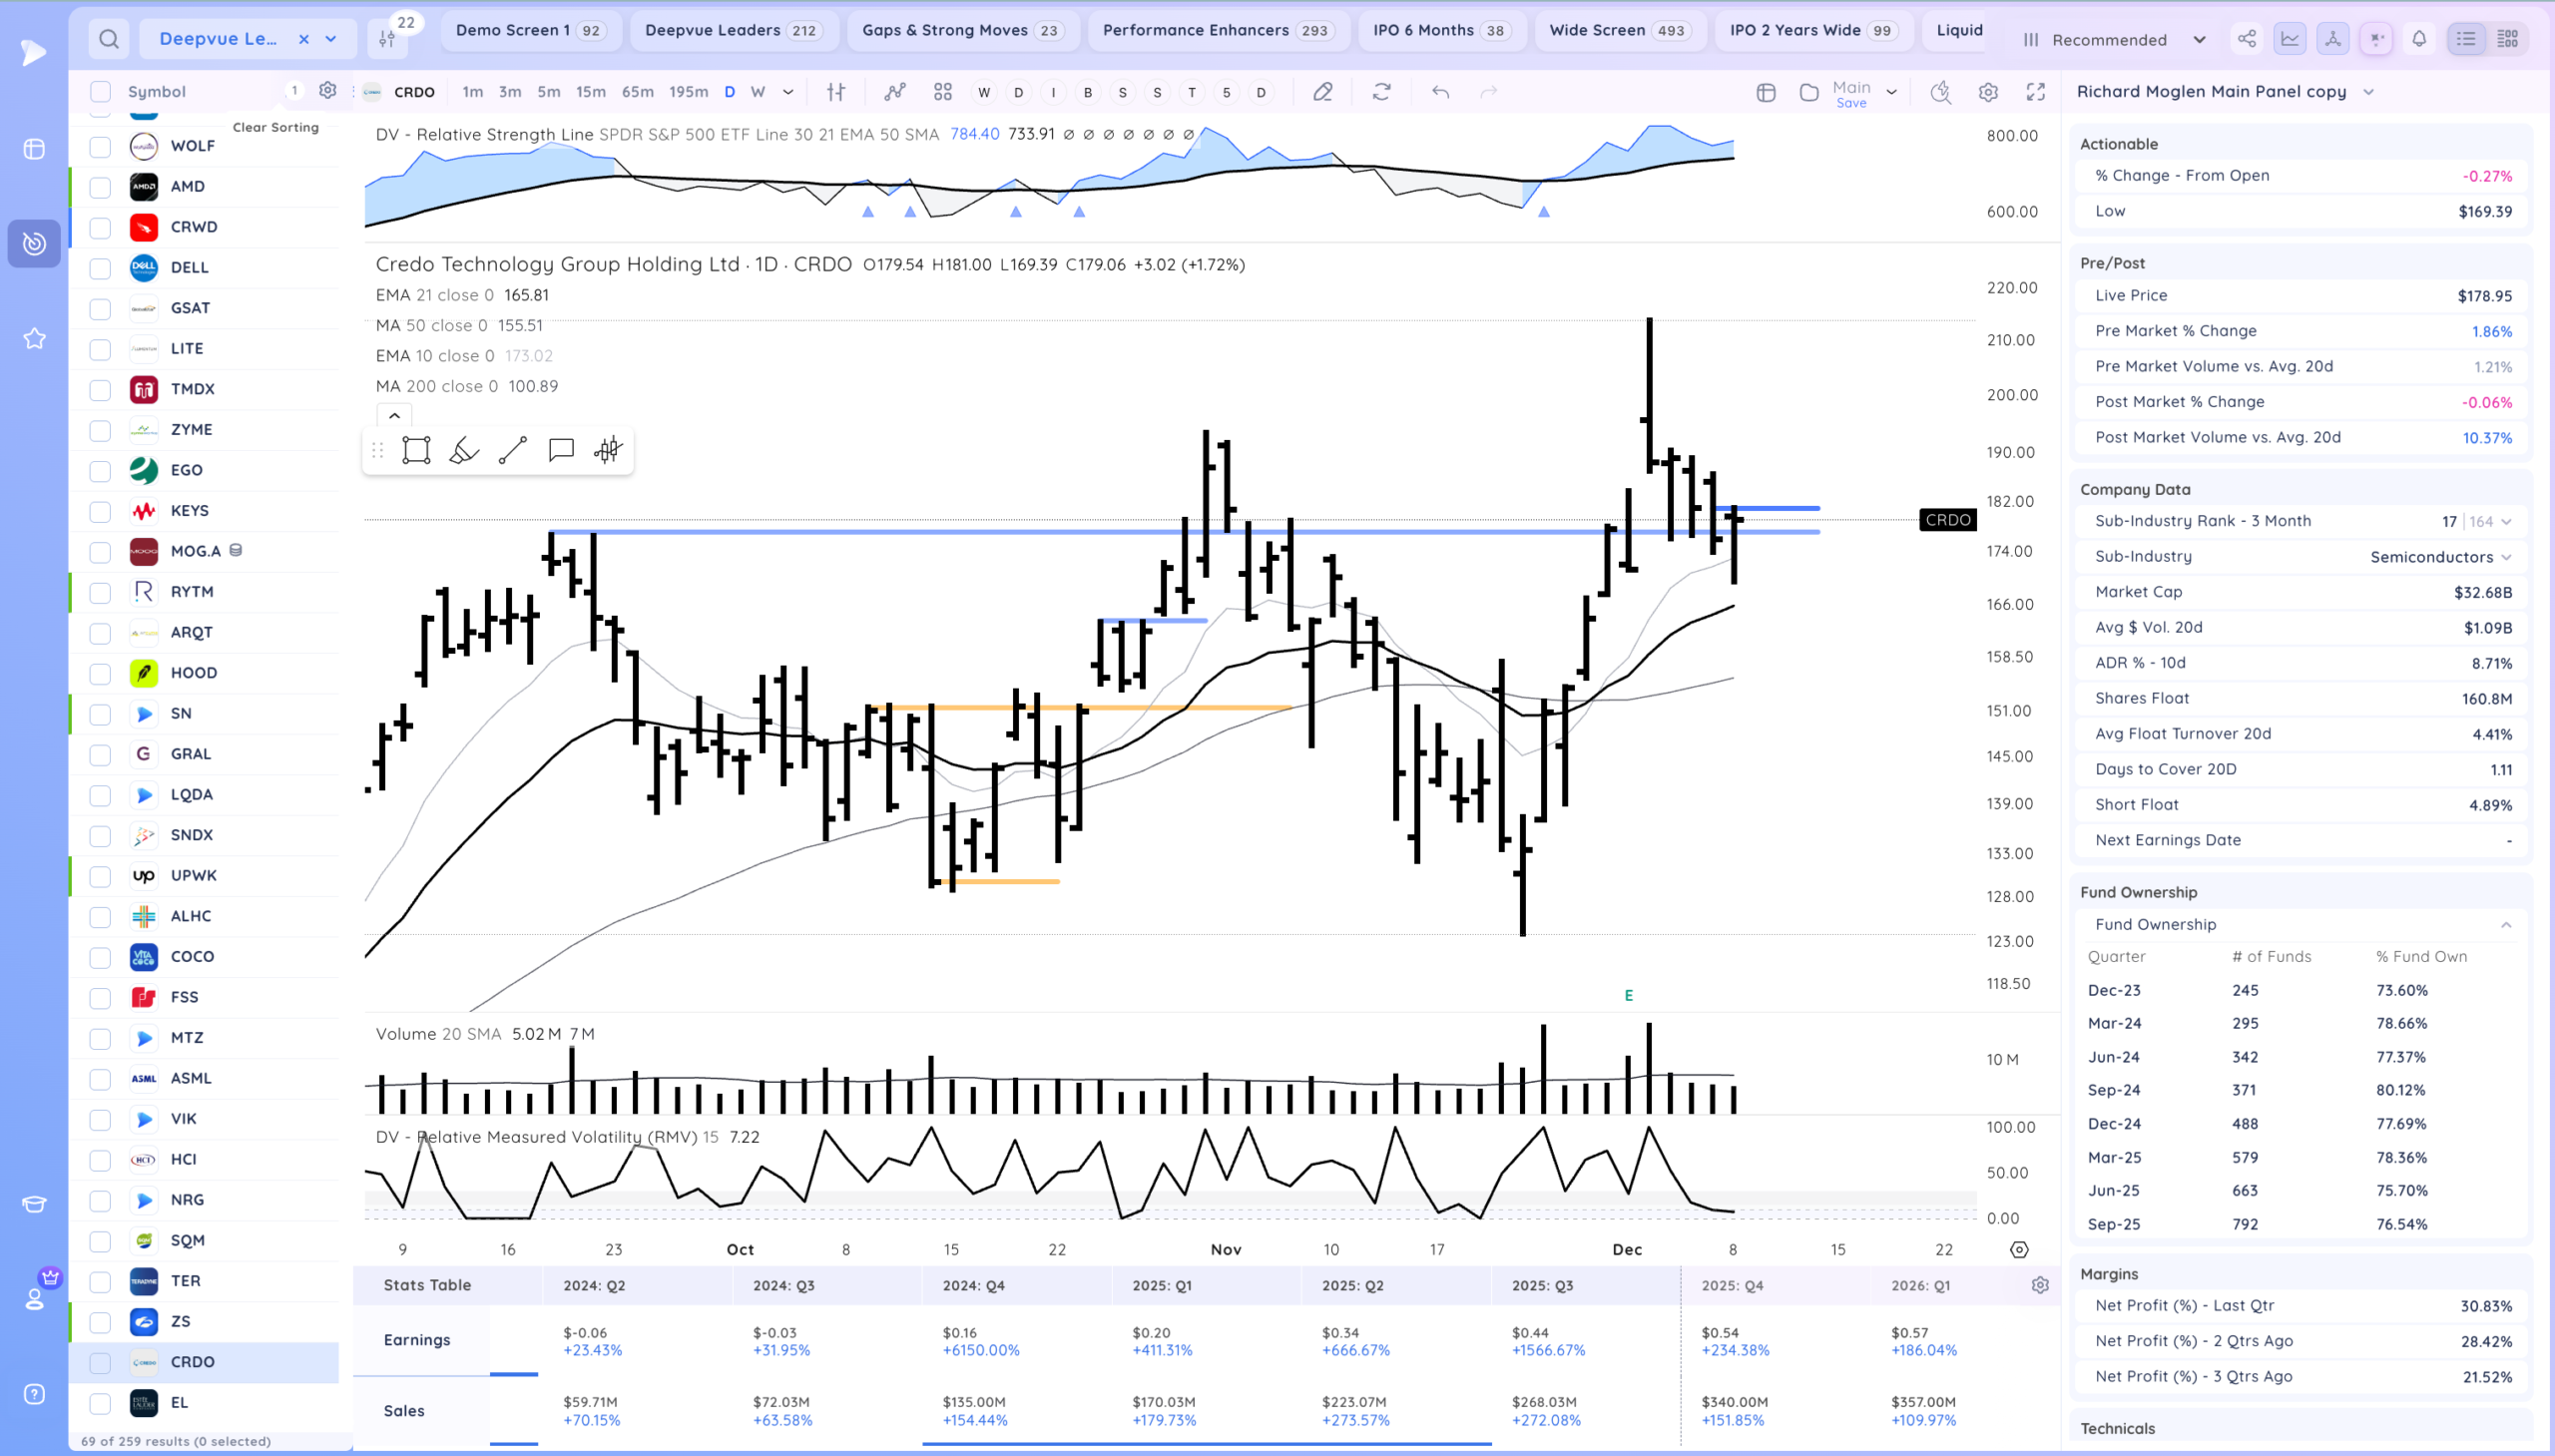This screenshot has height=1456, width=2555.
Task: Collapse the Fund Ownership section
Action: pyautogui.click(x=2505, y=924)
